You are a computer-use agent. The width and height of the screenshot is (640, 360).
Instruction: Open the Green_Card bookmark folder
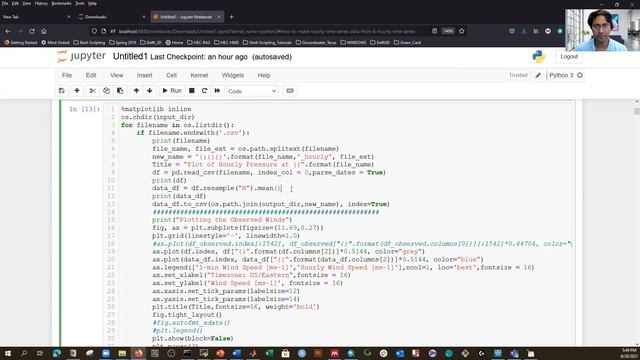[x=407, y=42]
